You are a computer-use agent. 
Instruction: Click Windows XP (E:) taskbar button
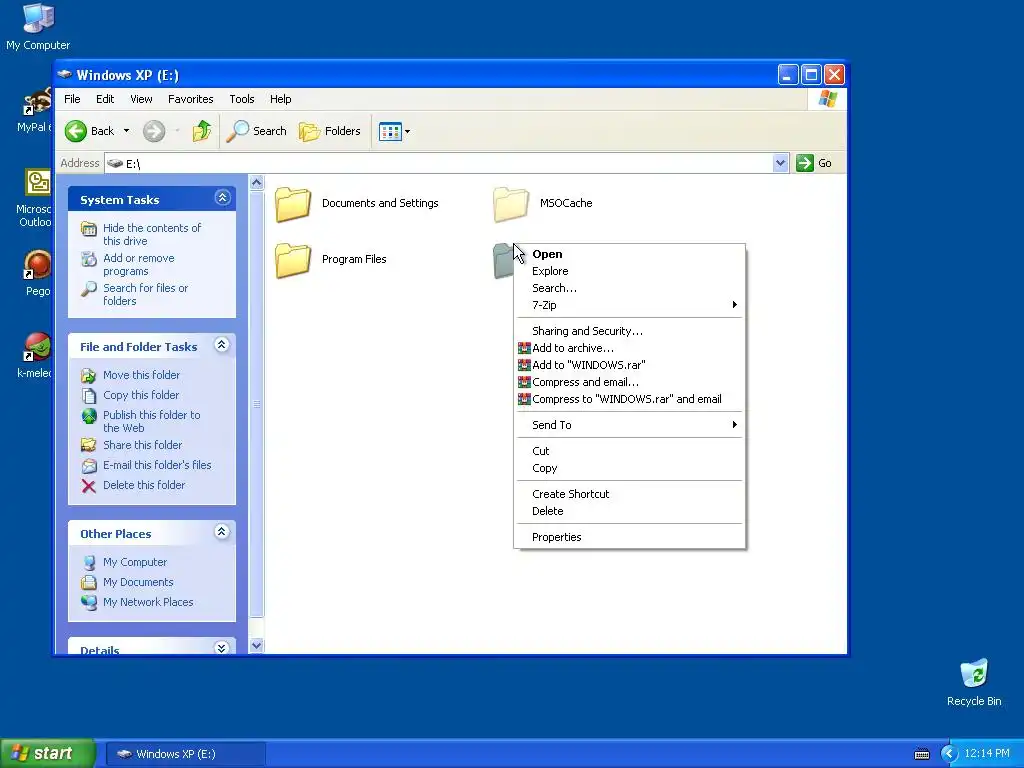tap(185, 754)
